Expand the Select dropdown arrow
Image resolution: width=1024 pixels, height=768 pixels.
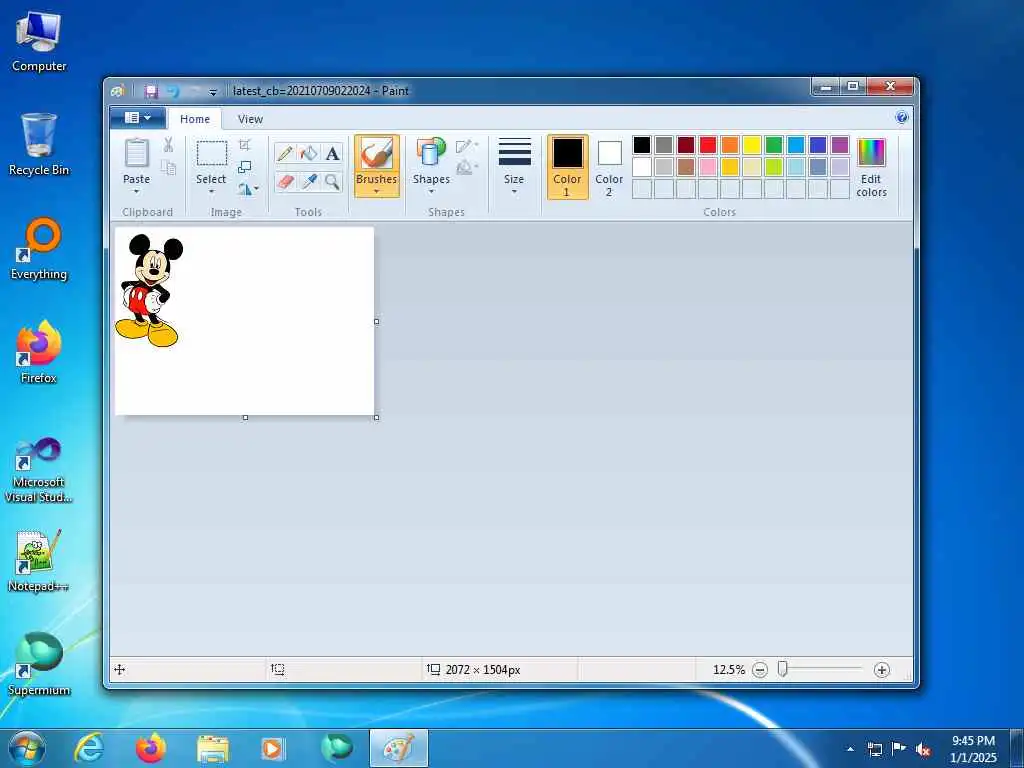(x=212, y=191)
